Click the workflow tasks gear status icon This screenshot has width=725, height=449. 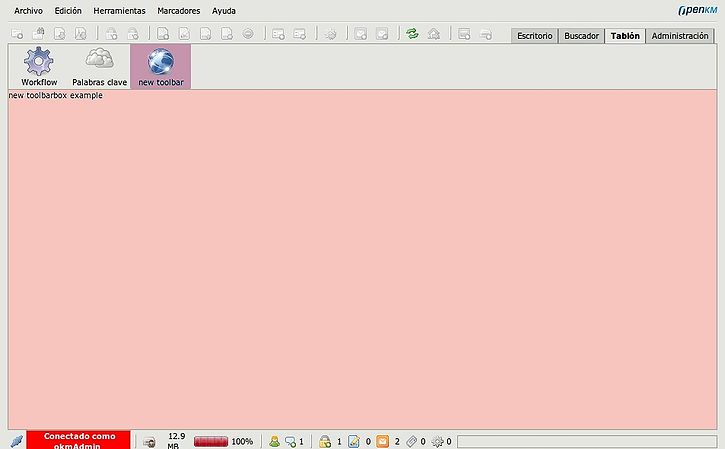(437, 442)
